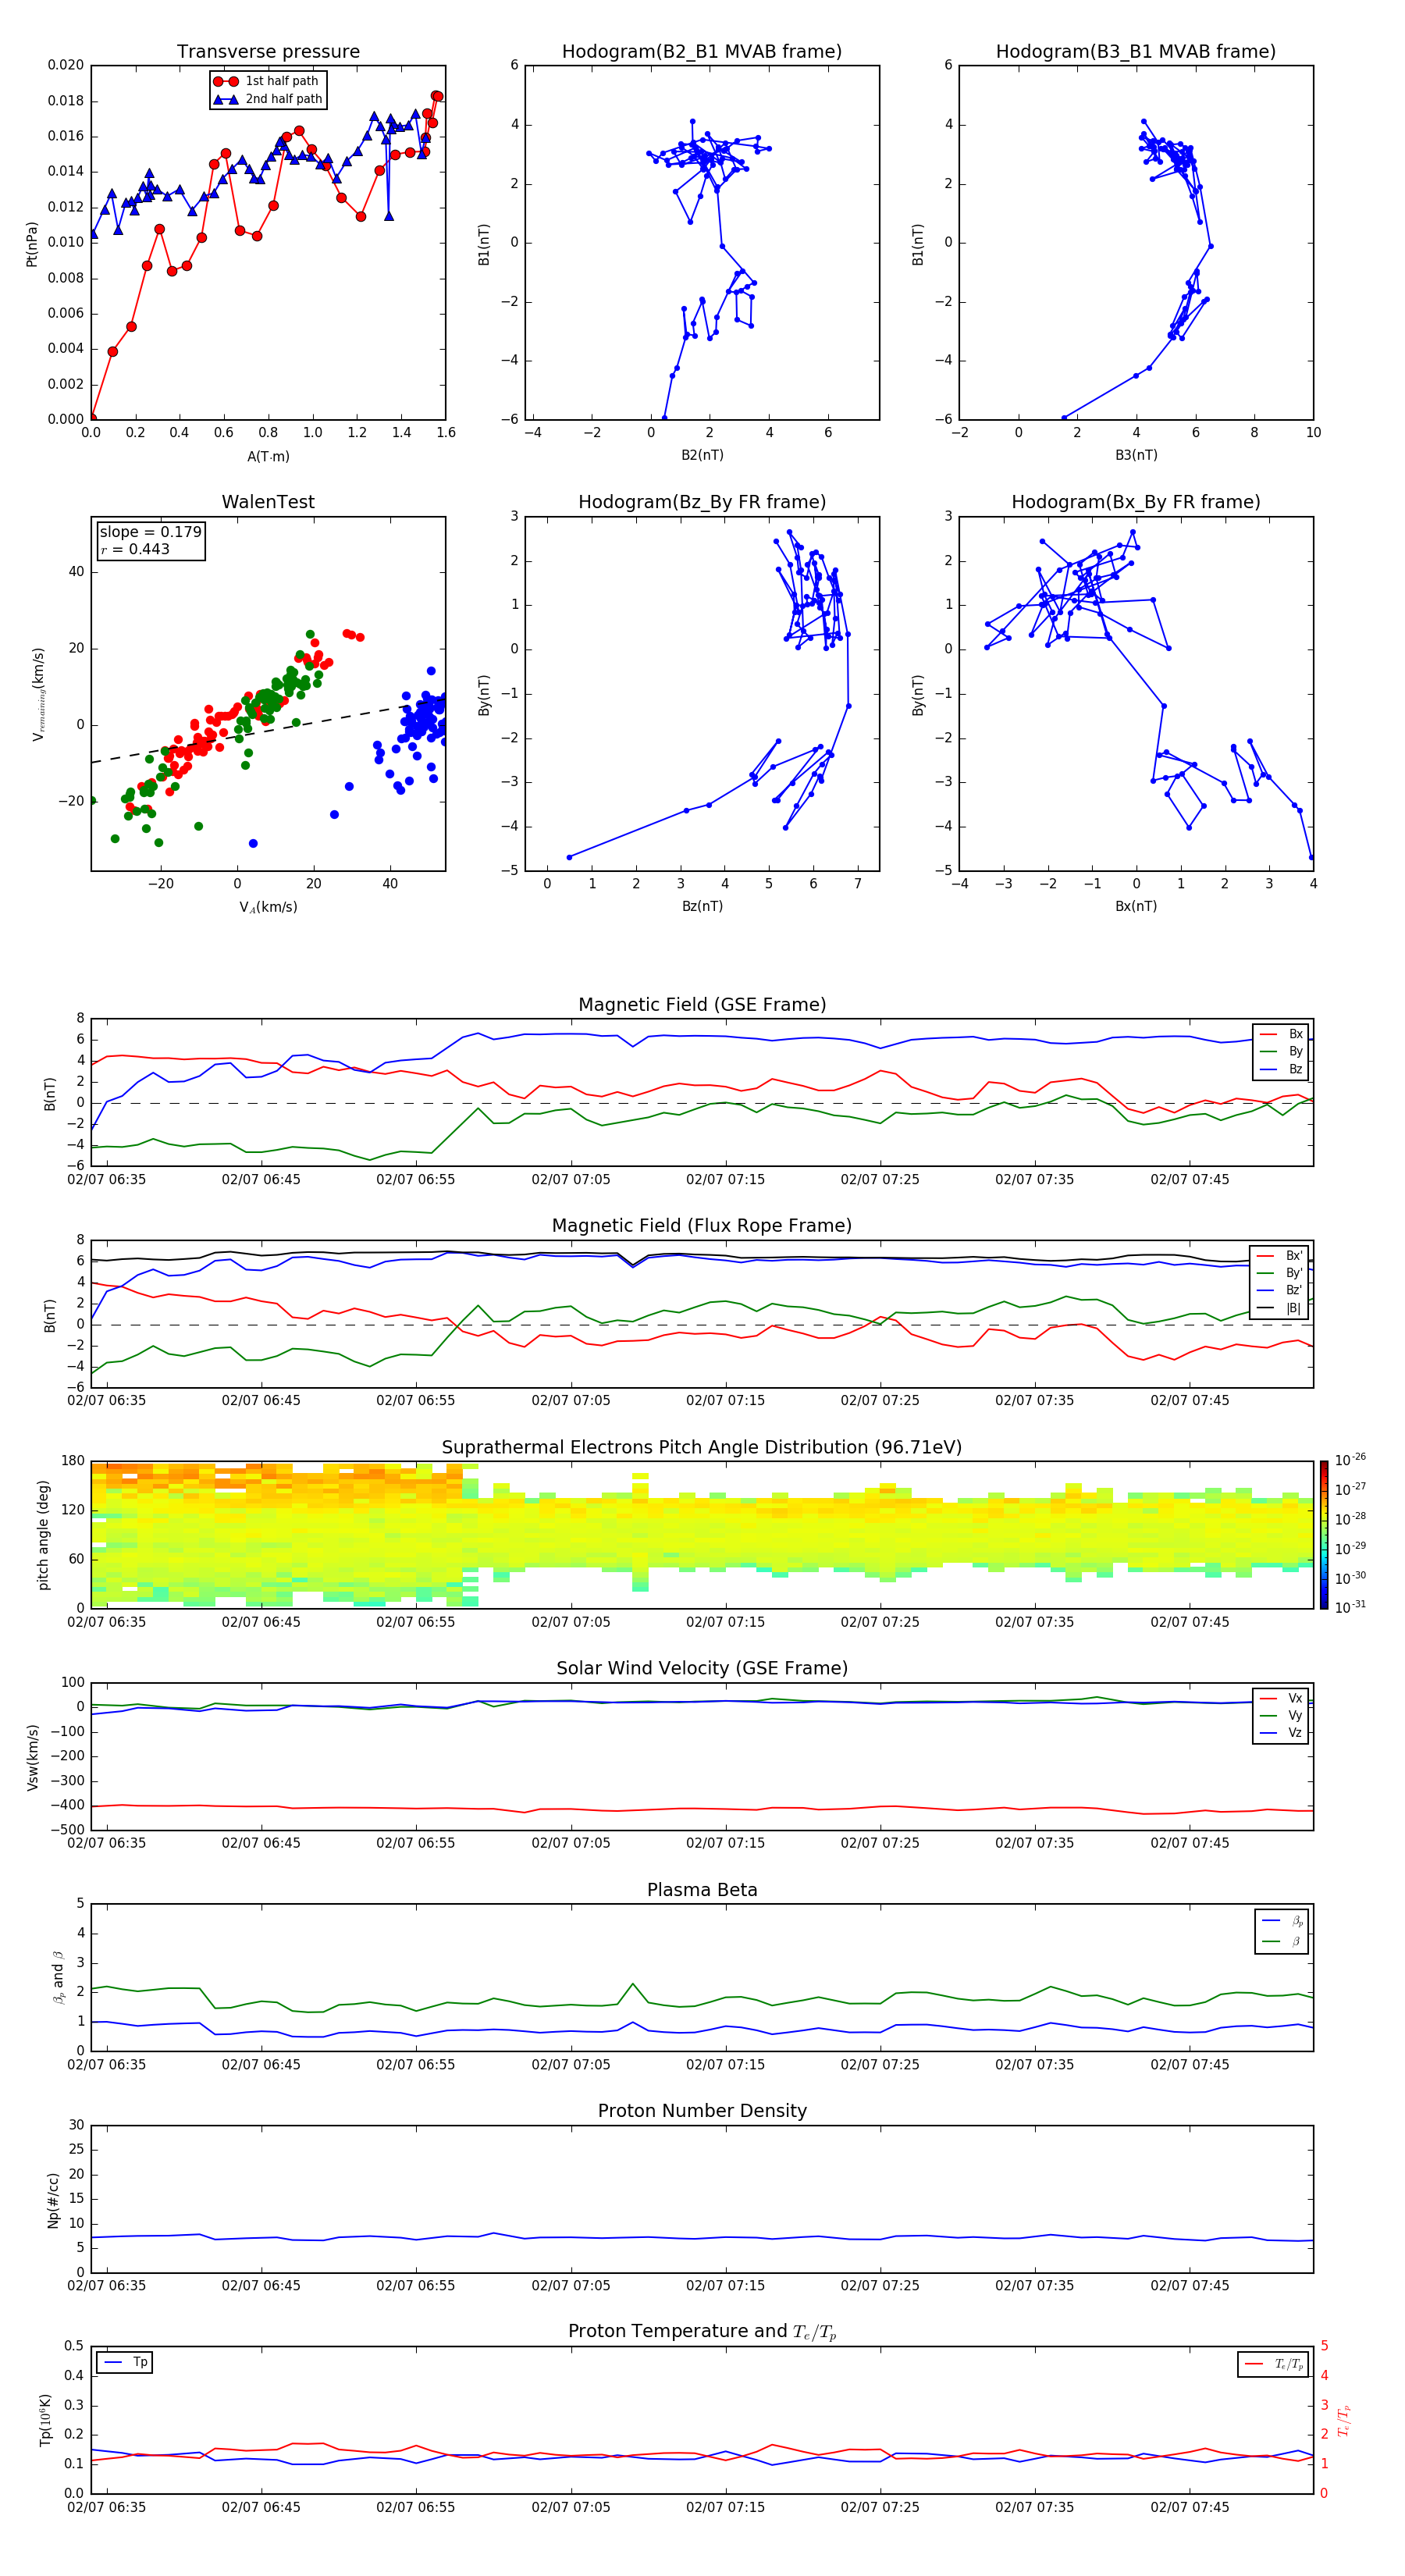
Task: Click the "B2(nT)" axis label
Action: coord(702,455)
